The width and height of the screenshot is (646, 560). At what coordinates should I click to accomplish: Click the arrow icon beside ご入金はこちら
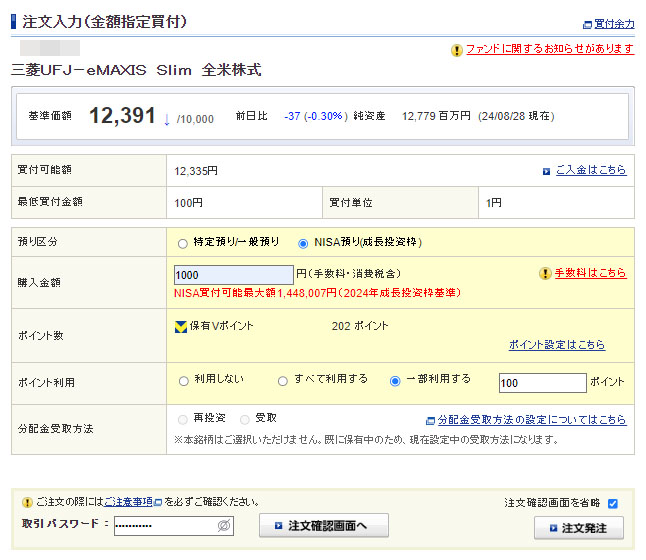(546, 171)
